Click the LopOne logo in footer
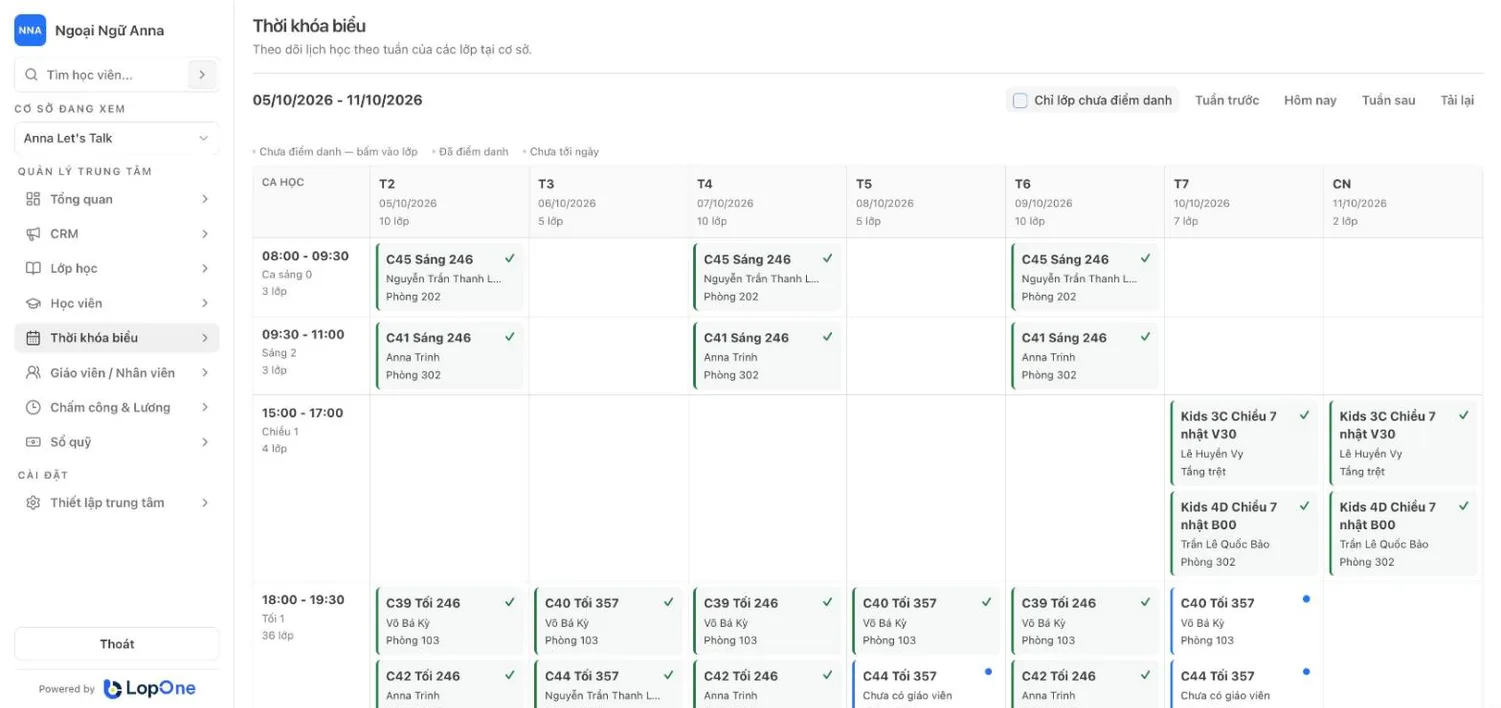The width and height of the screenshot is (1501, 708). [x=149, y=688]
